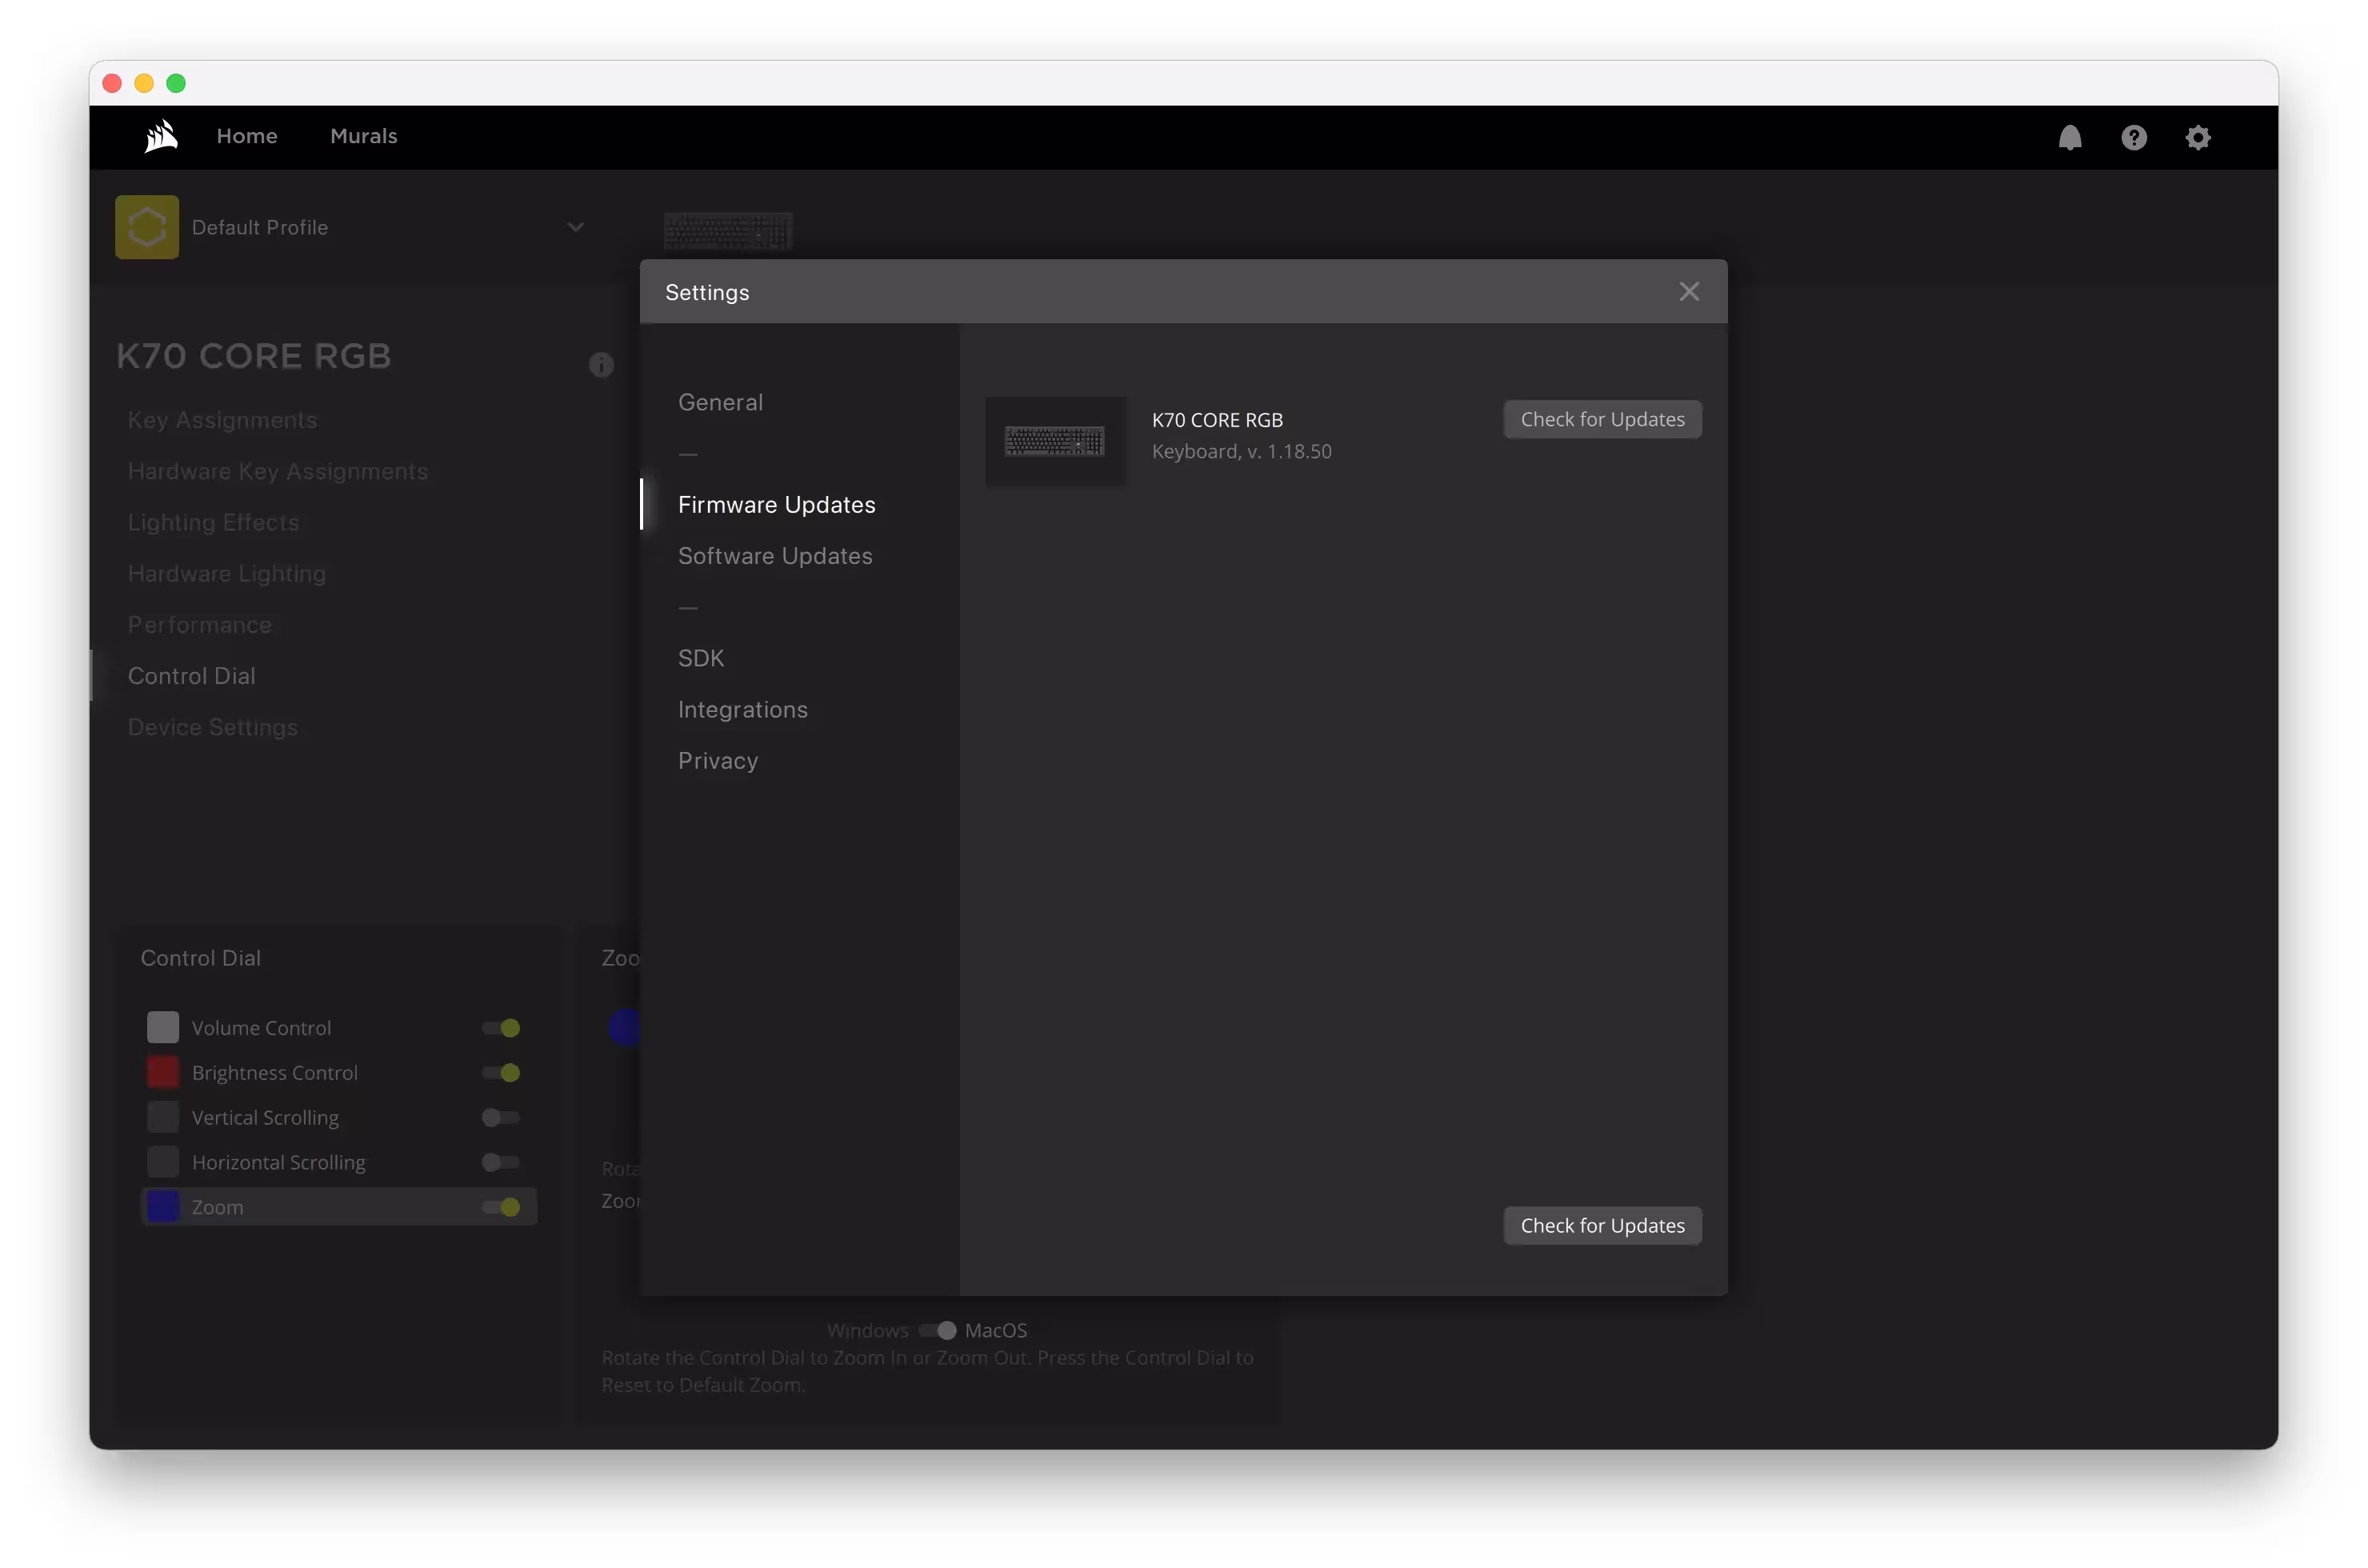2368x1568 pixels.
Task: Enable the Vertical Scrolling switch
Action: (x=501, y=1117)
